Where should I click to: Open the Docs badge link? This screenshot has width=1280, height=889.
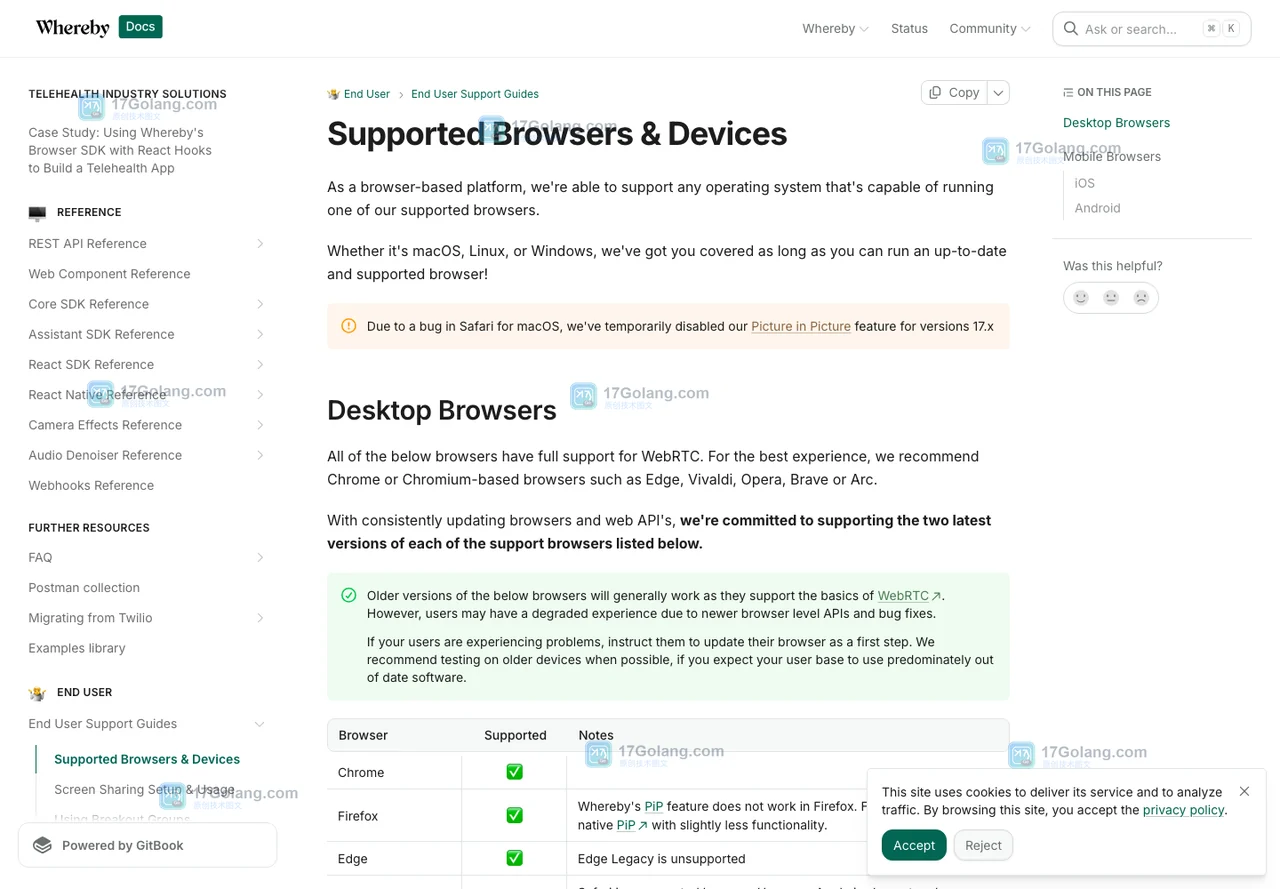click(x=140, y=27)
